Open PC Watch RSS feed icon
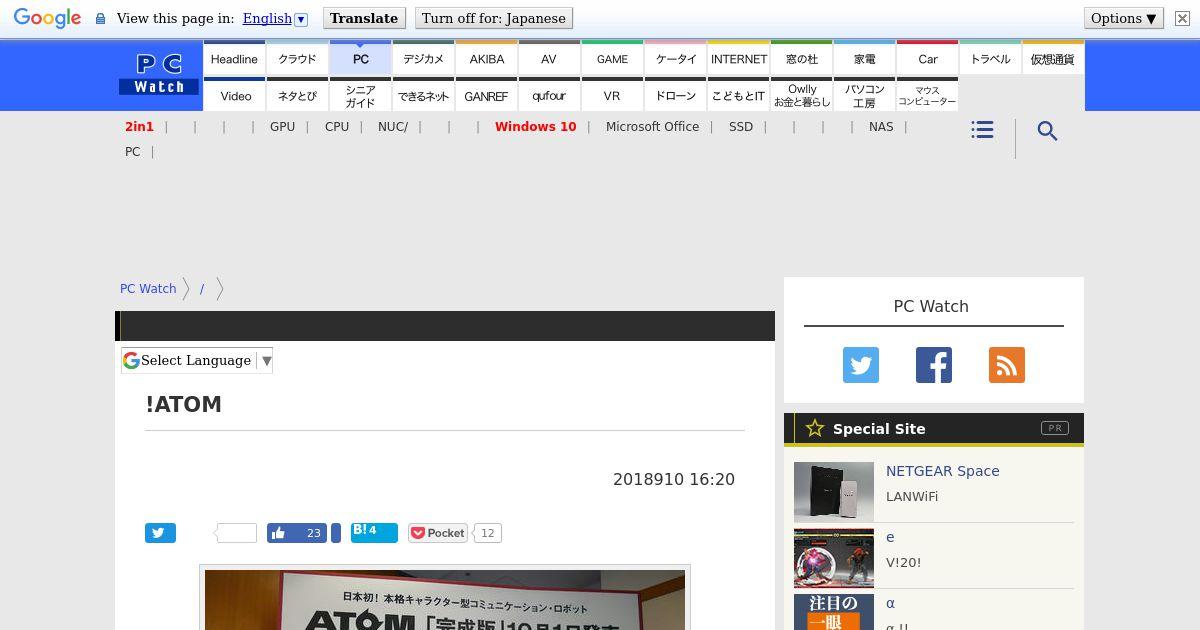 point(1006,365)
